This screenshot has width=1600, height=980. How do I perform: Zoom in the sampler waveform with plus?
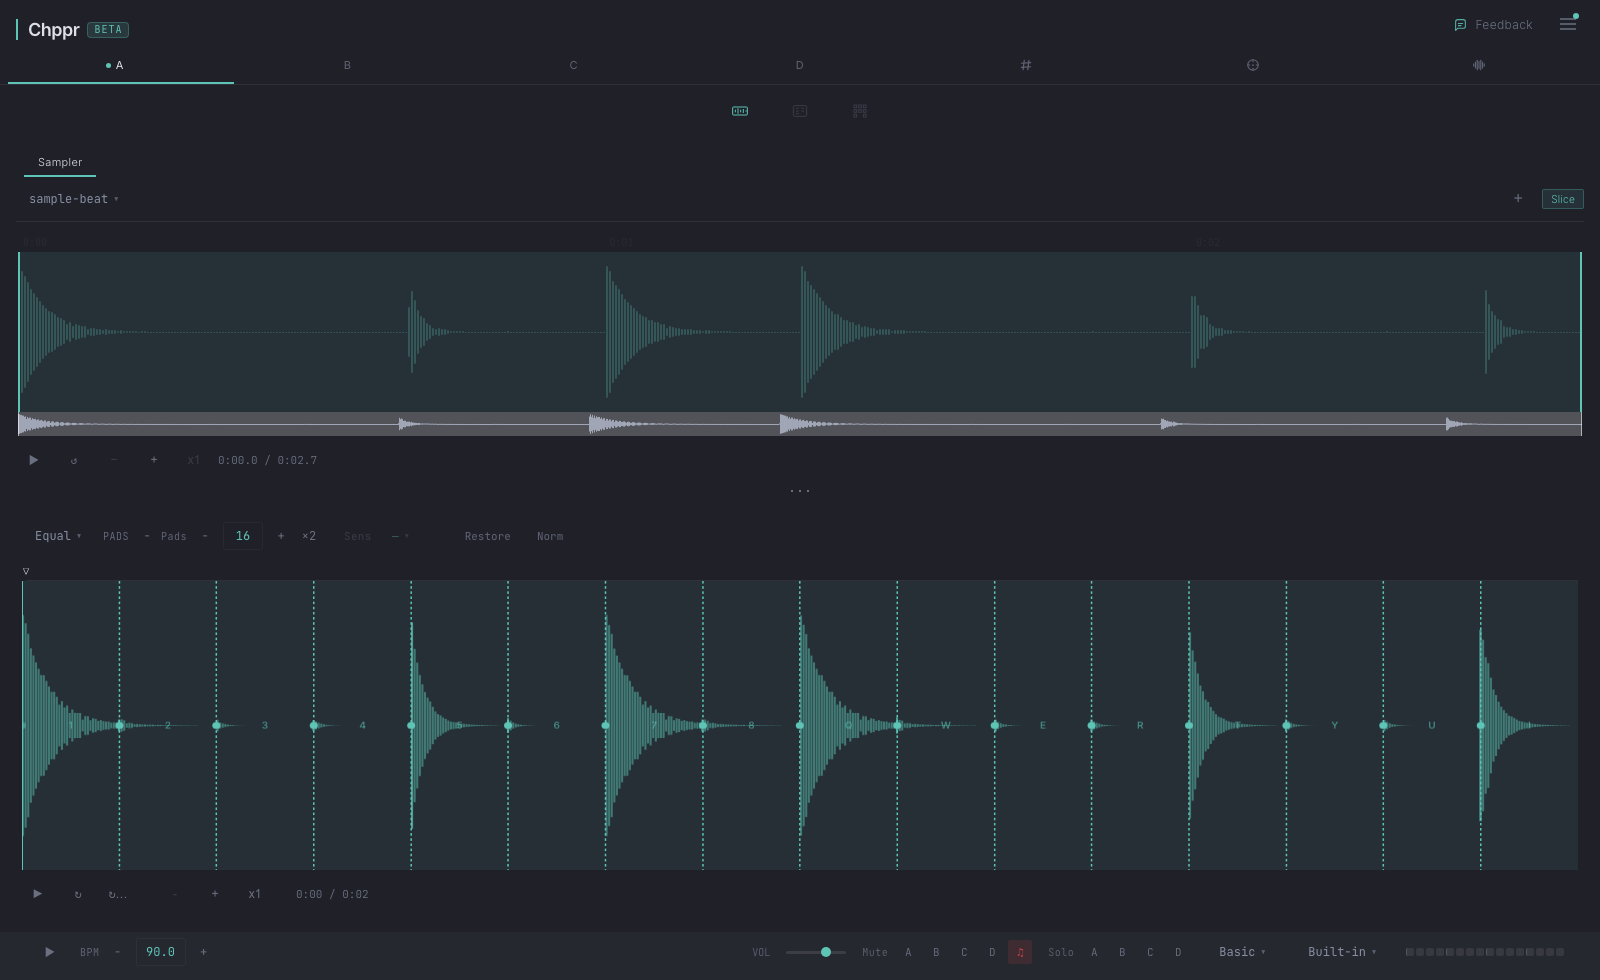(153, 460)
